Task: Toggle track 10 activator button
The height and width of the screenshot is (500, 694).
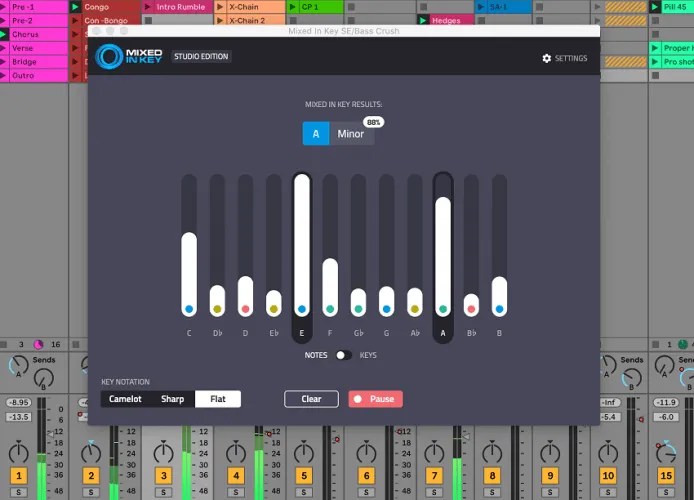Action: point(608,476)
